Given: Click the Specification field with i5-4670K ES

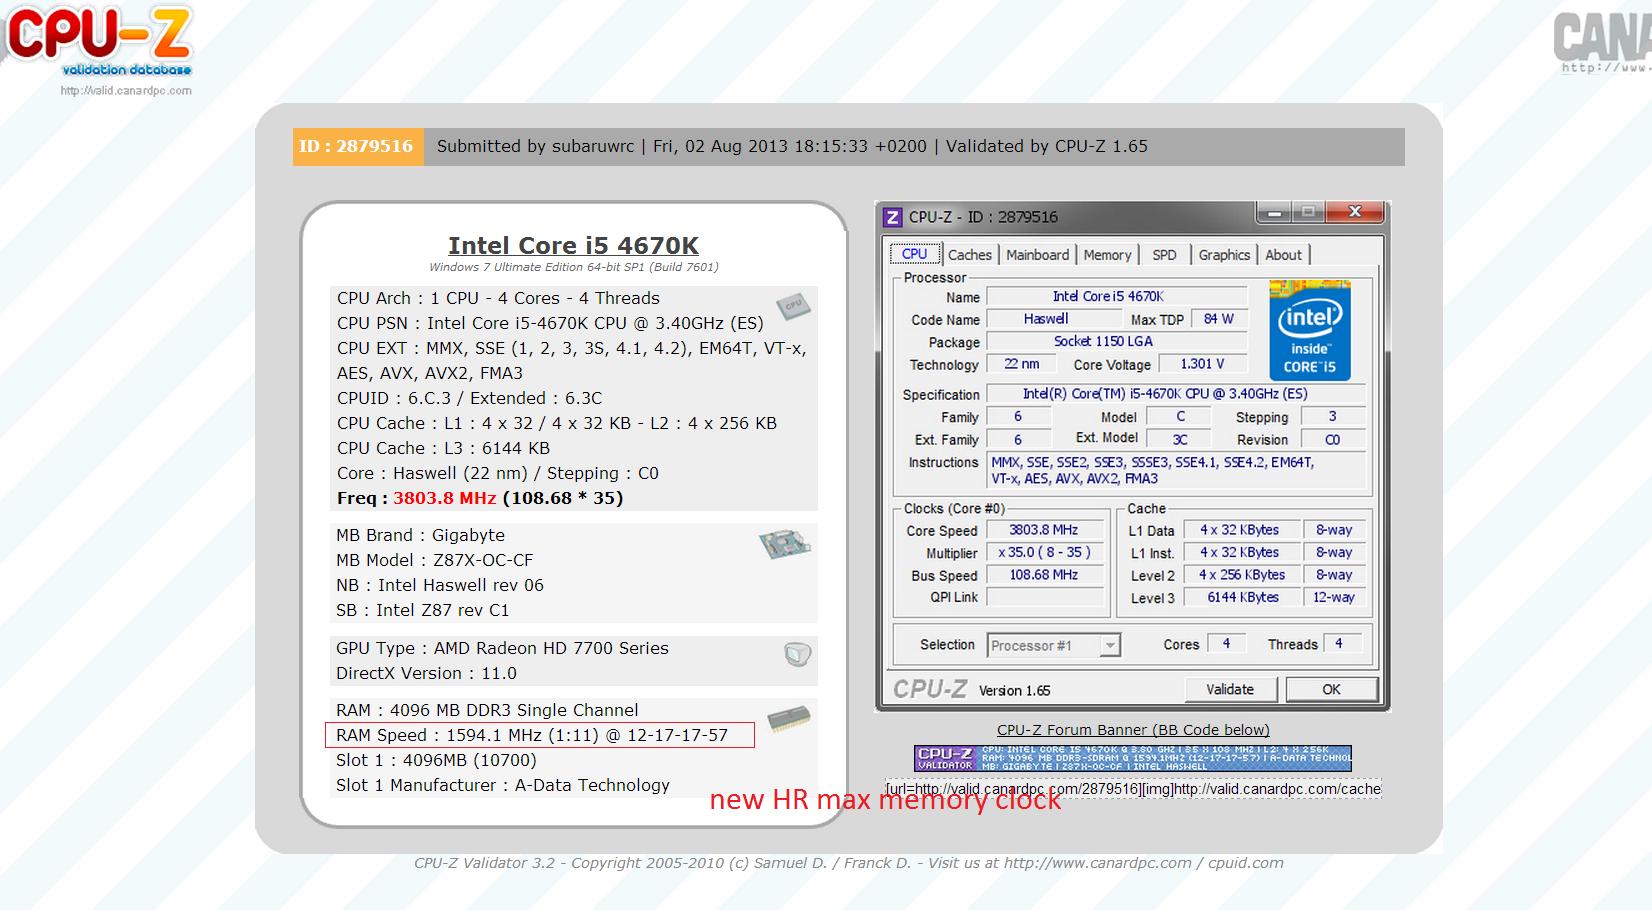Looking at the screenshot, I should pos(1176,394).
